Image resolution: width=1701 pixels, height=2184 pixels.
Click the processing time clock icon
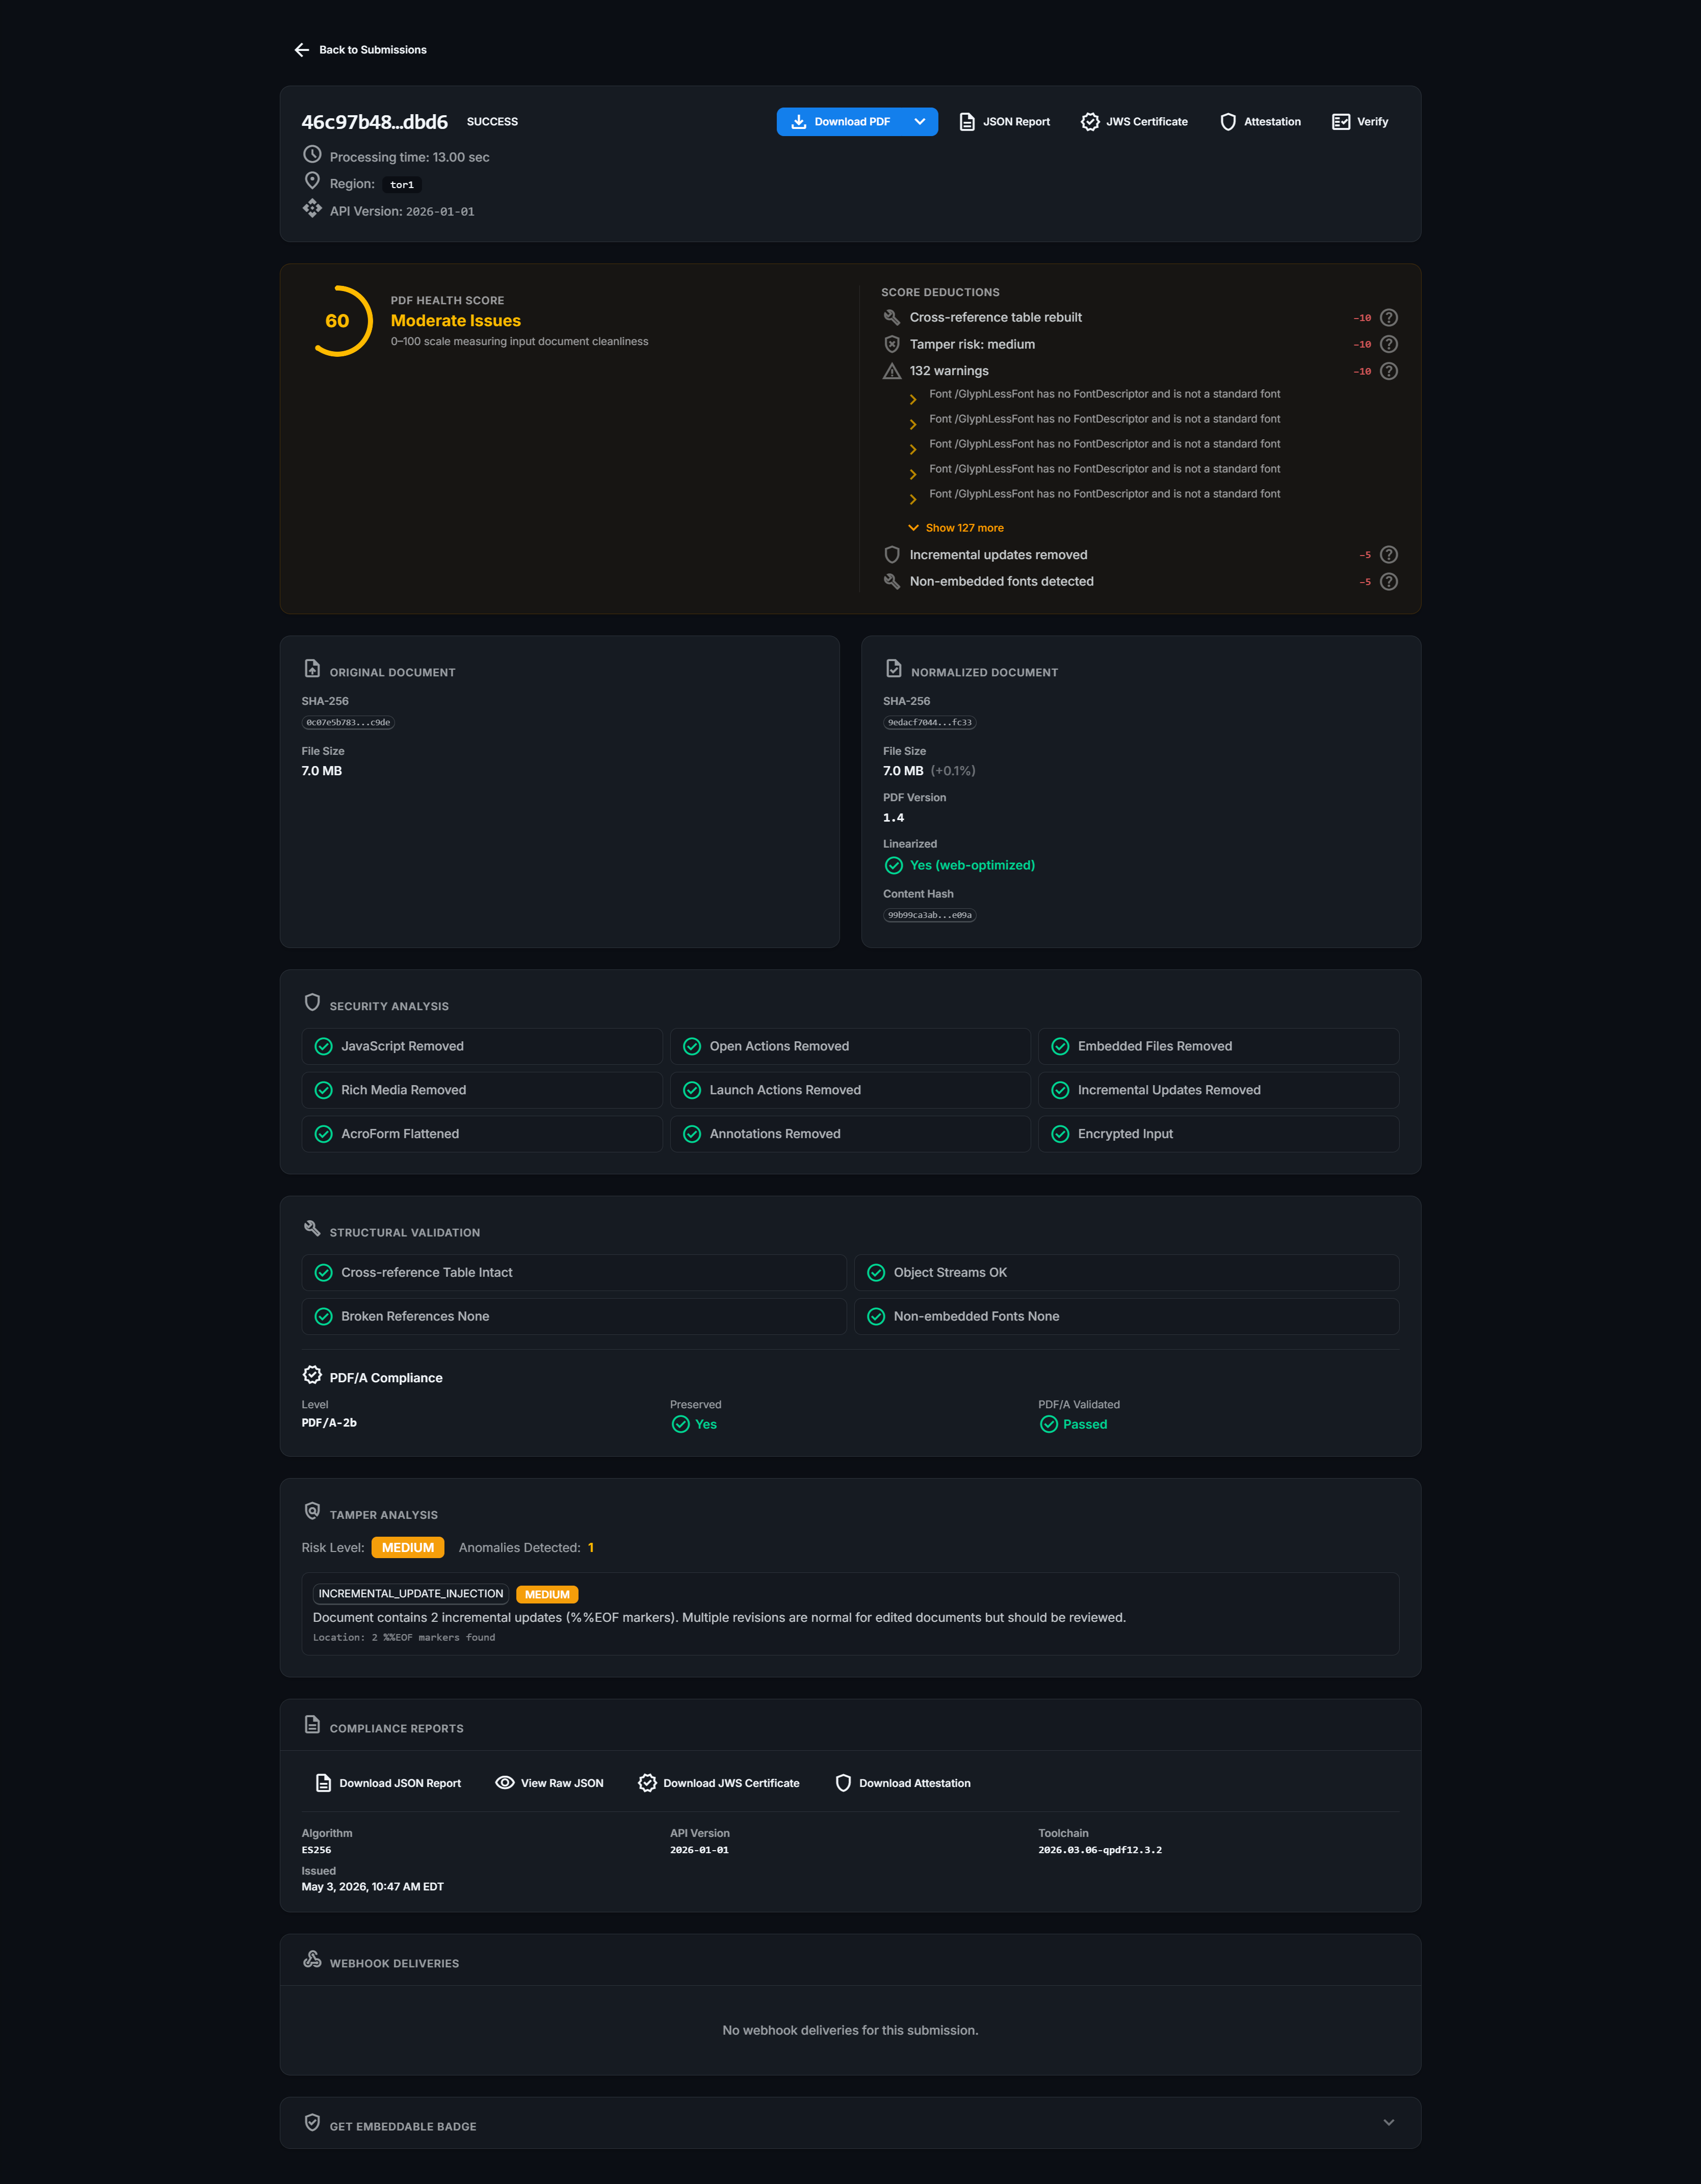pos(312,155)
